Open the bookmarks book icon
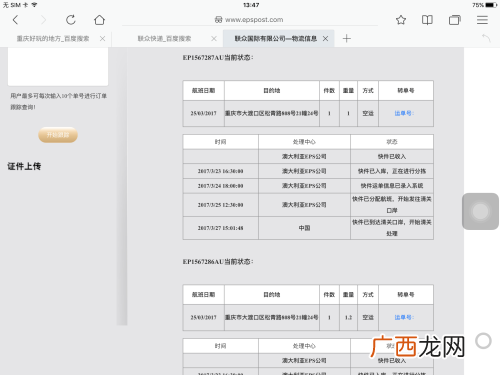This screenshot has height=375, width=500. (427, 20)
